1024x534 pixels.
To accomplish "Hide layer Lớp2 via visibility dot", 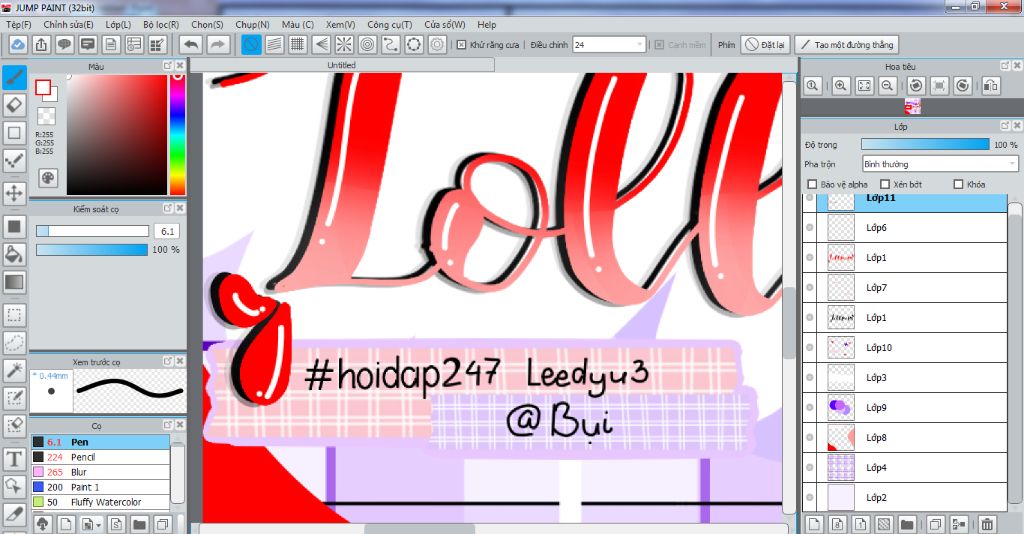I will pyautogui.click(x=810, y=497).
